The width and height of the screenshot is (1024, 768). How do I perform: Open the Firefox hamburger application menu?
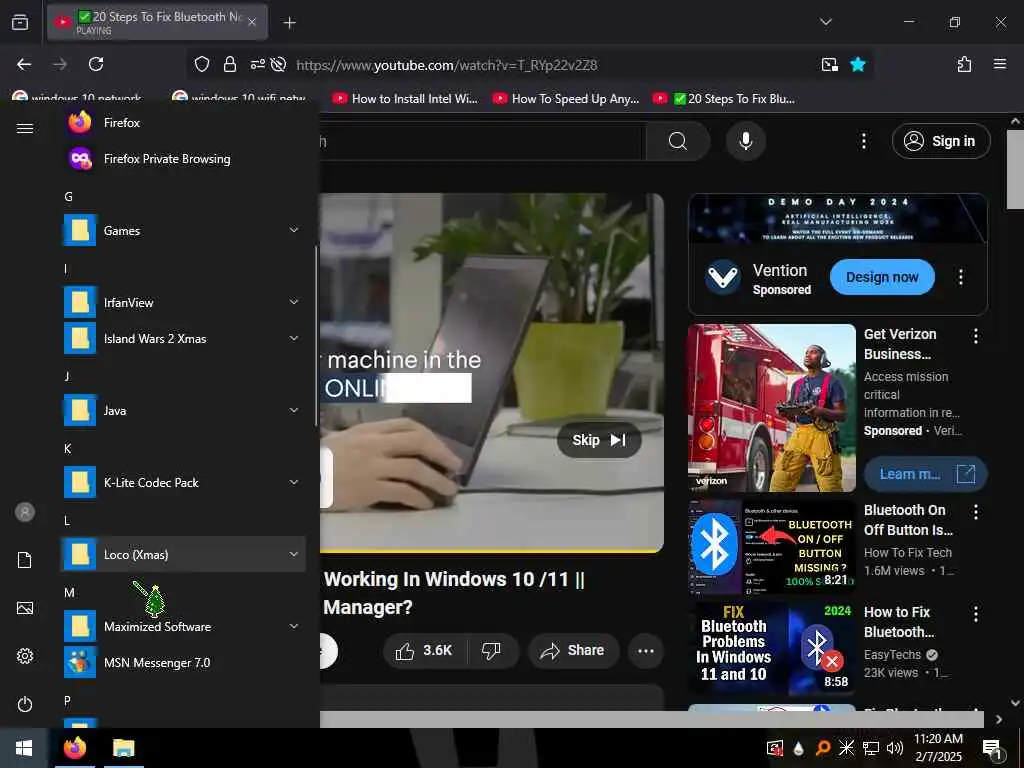pos(999,64)
